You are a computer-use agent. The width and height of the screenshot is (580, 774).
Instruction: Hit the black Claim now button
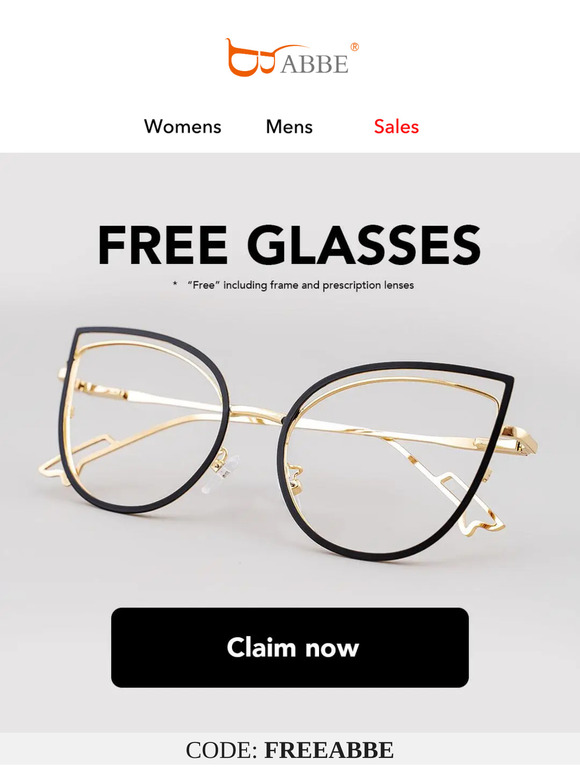click(290, 648)
